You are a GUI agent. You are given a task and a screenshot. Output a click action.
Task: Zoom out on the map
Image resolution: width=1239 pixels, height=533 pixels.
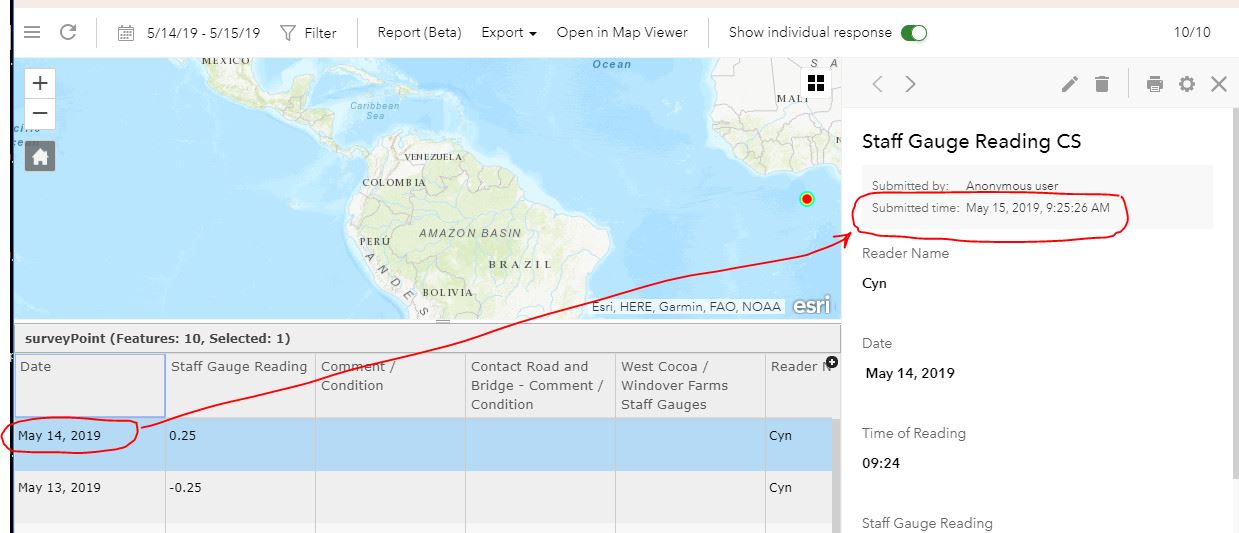[x=40, y=113]
